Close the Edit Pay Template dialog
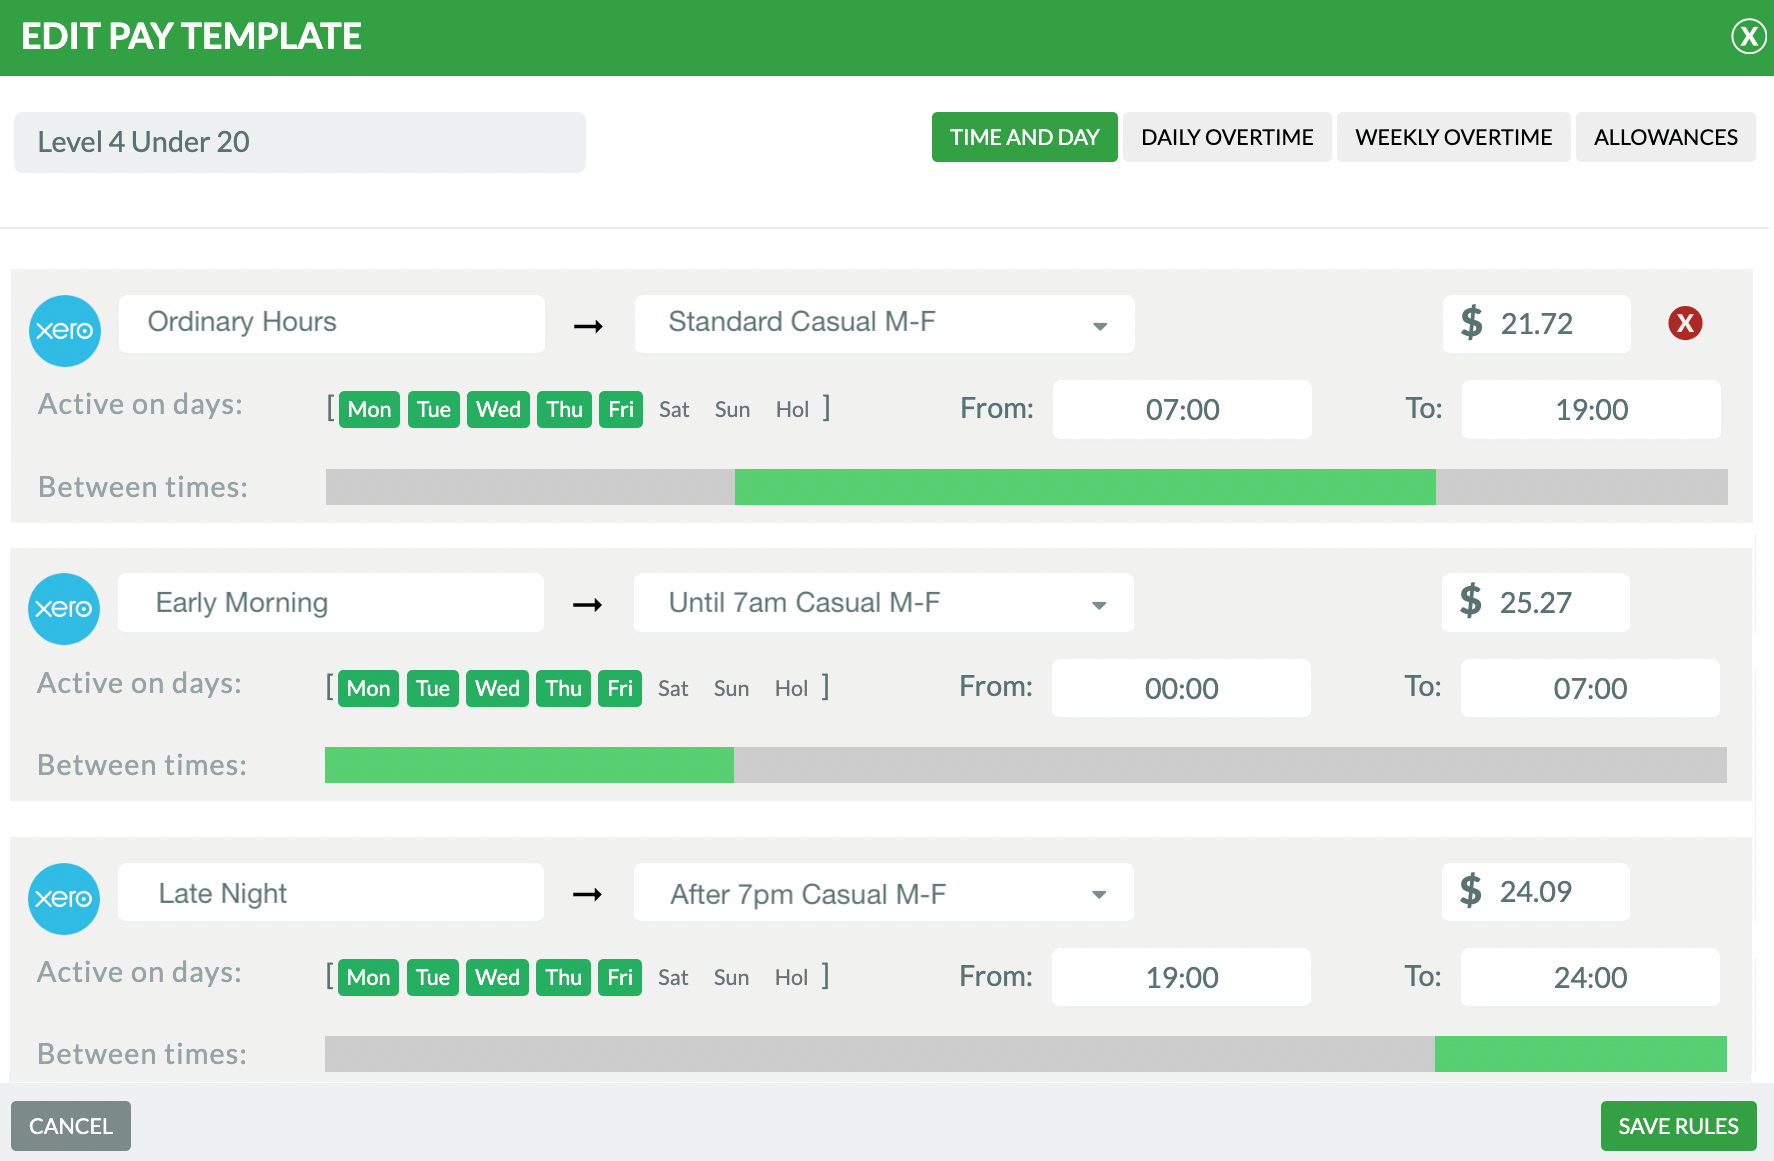1774x1161 pixels. [1747, 37]
